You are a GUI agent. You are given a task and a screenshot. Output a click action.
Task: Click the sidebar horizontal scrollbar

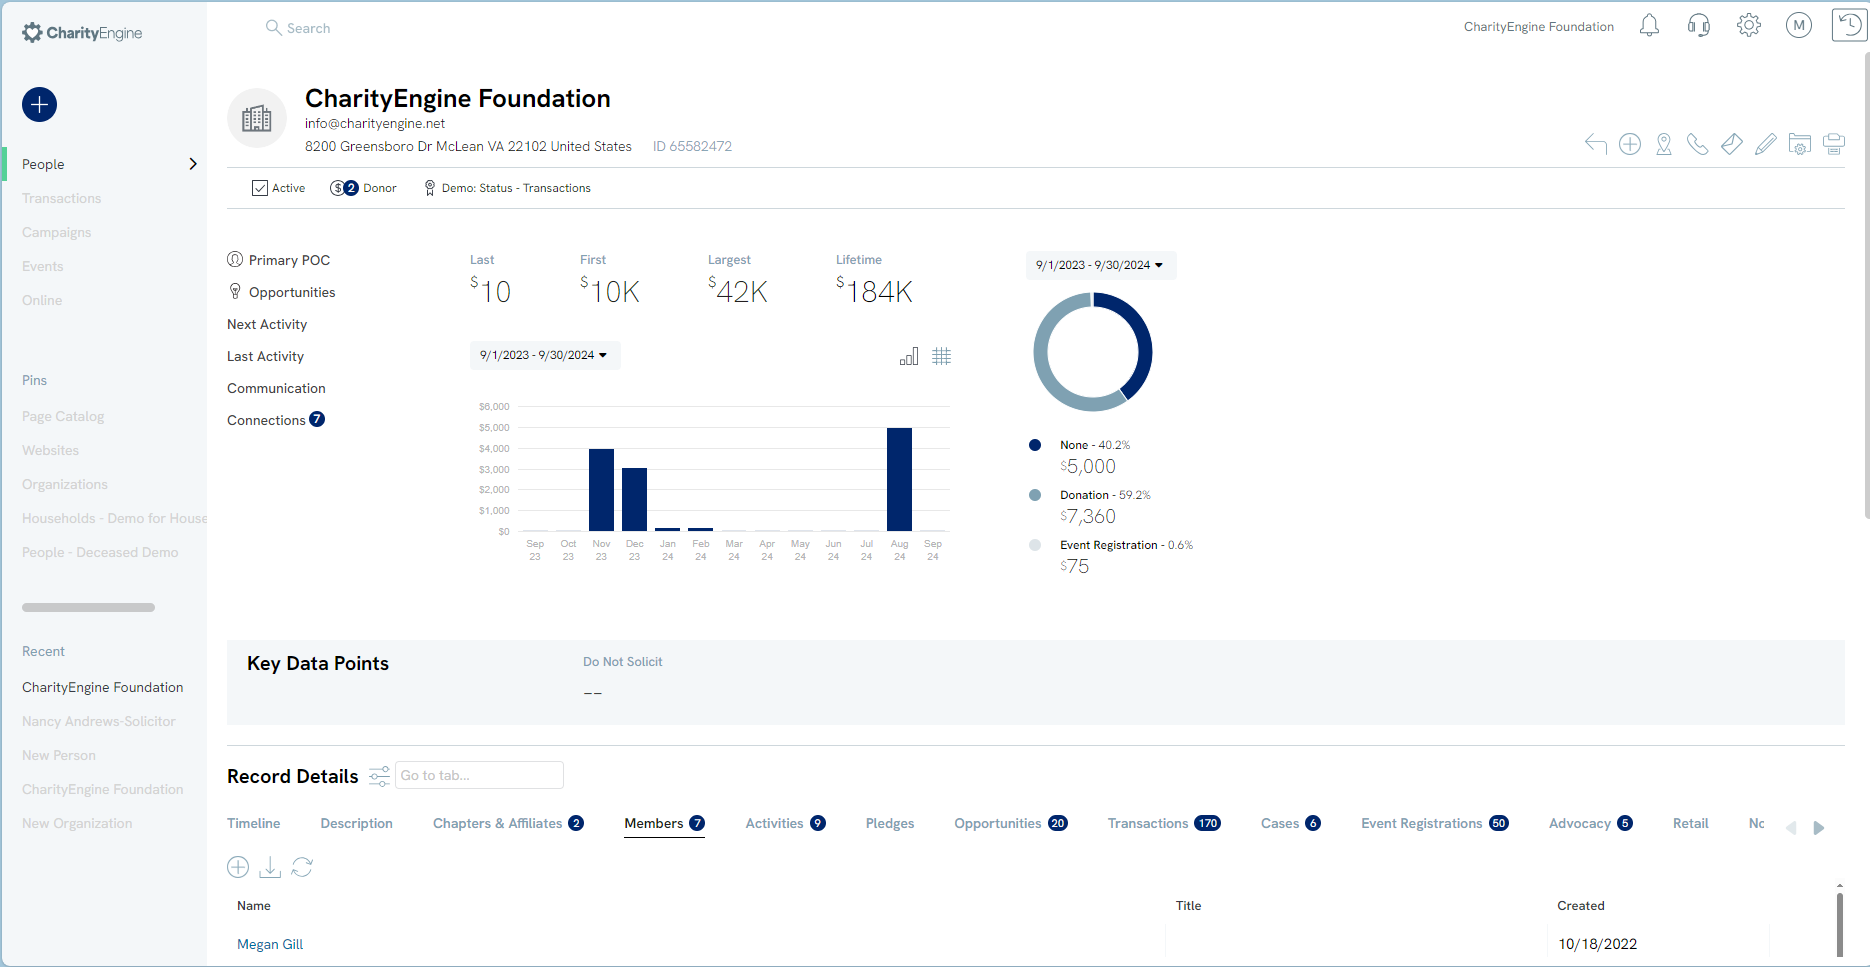[x=88, y=607]
